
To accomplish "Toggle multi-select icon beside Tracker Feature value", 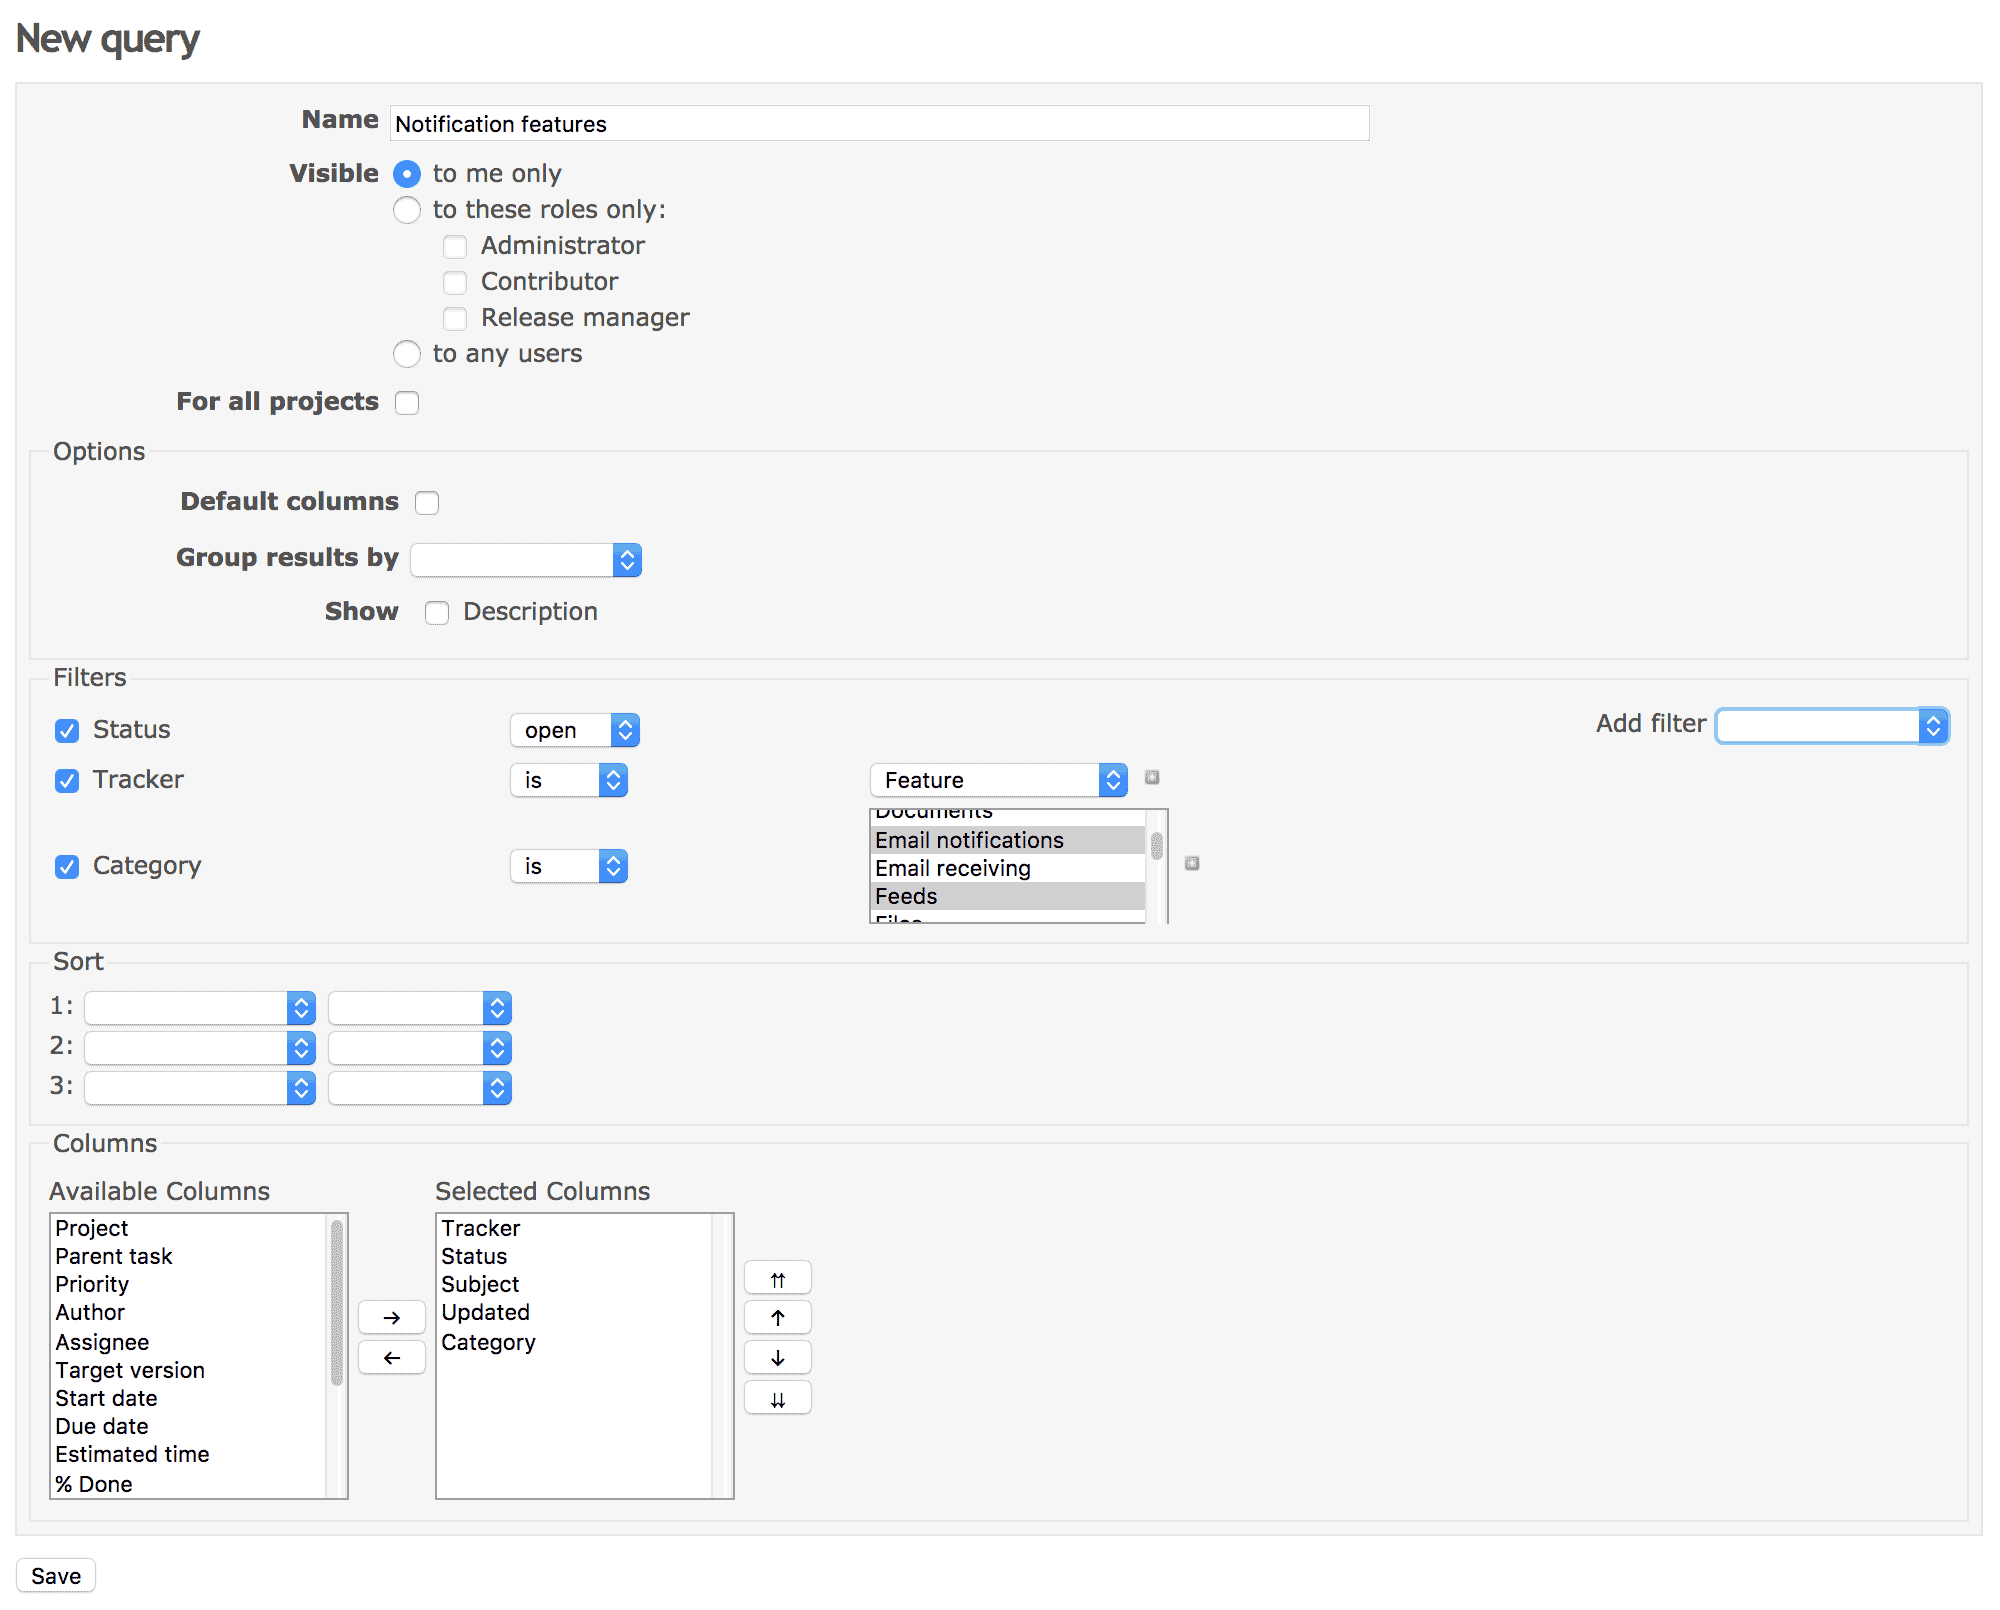I will (1152, 777).
